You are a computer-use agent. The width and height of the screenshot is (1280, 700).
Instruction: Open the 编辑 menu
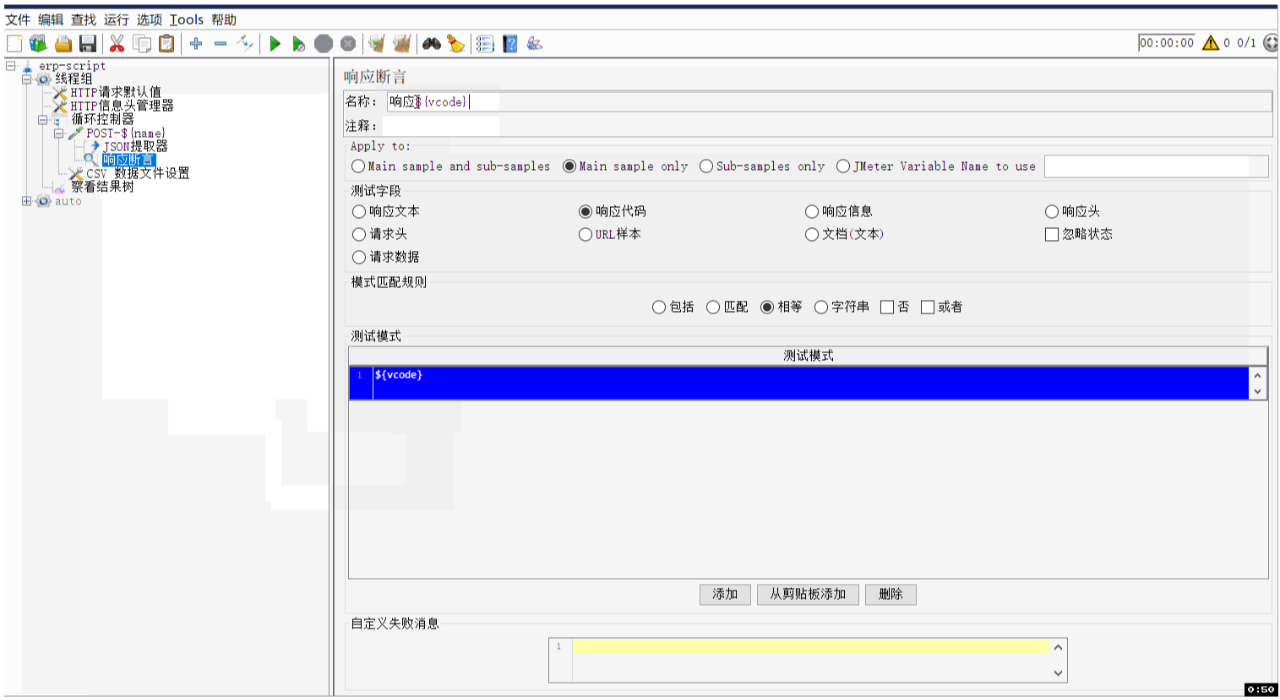tap(50, 19)
